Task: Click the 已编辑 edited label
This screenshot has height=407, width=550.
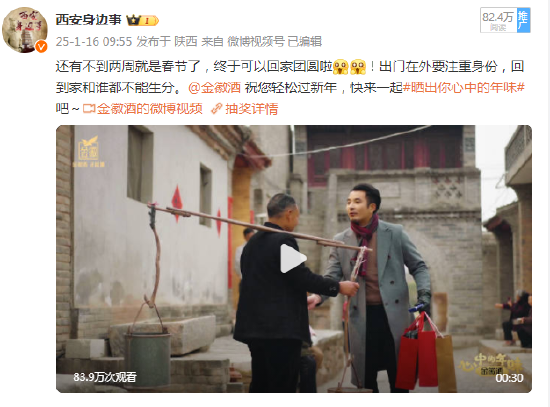Action: 304,42
